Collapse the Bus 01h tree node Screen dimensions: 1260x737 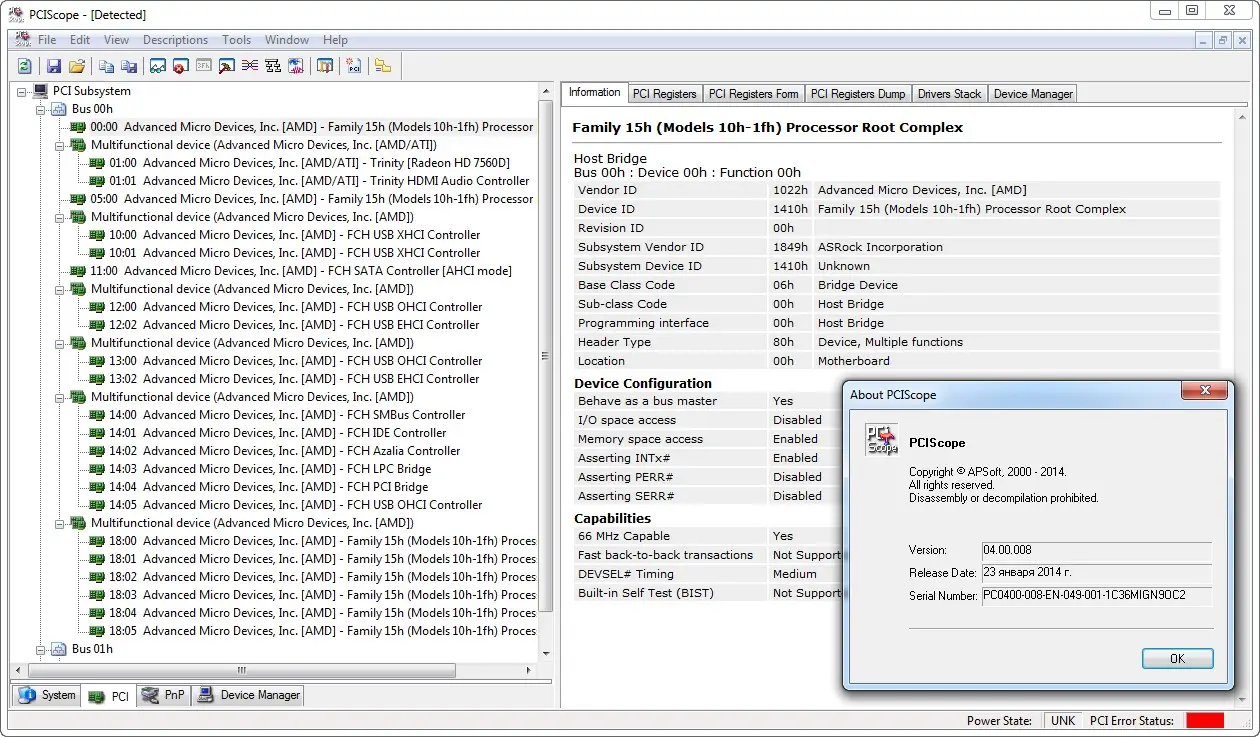41,649
